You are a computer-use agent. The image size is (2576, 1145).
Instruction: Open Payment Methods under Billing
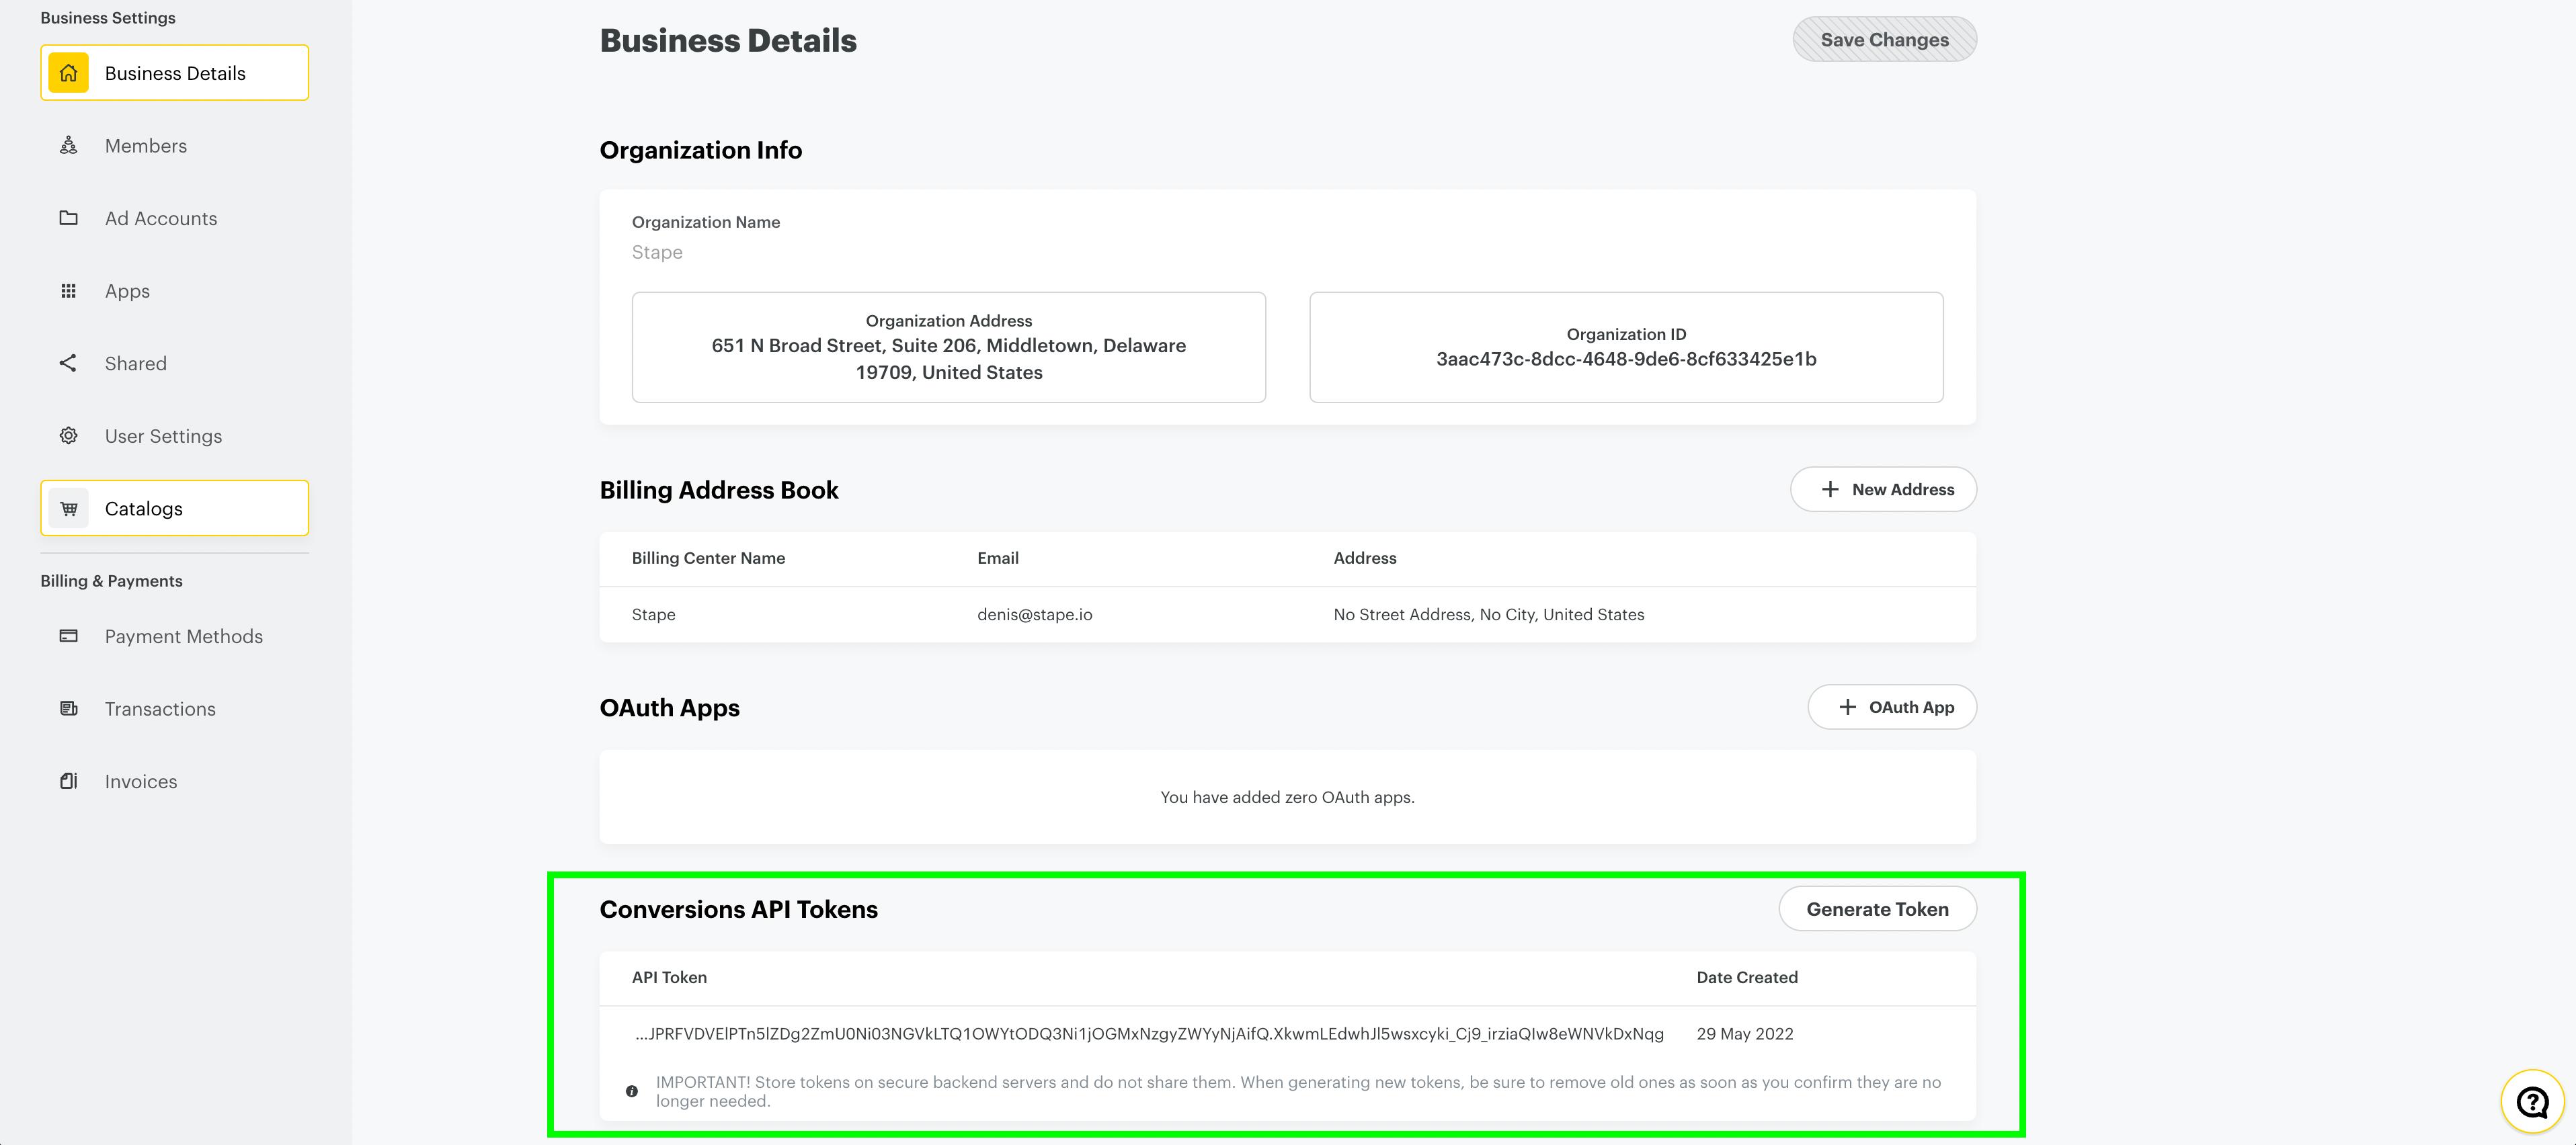(x=174, y=636)
